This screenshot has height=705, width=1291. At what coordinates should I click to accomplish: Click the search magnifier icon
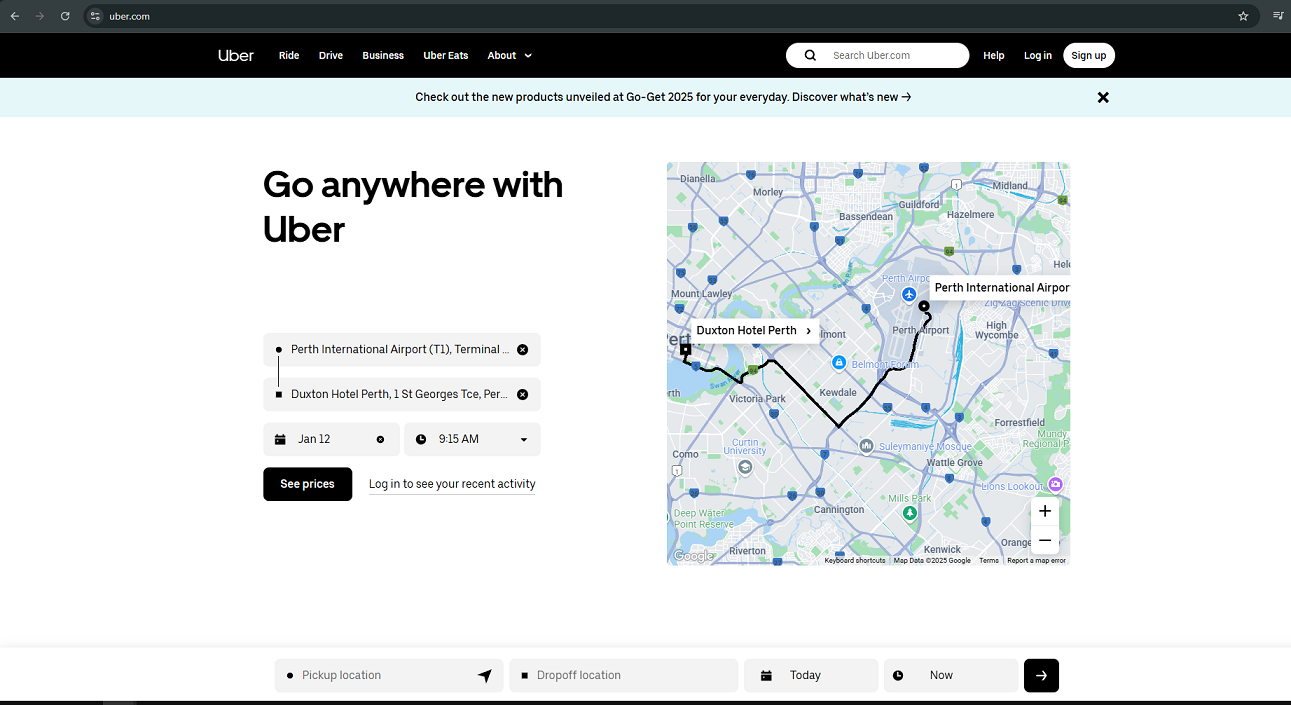pos(810,55)
